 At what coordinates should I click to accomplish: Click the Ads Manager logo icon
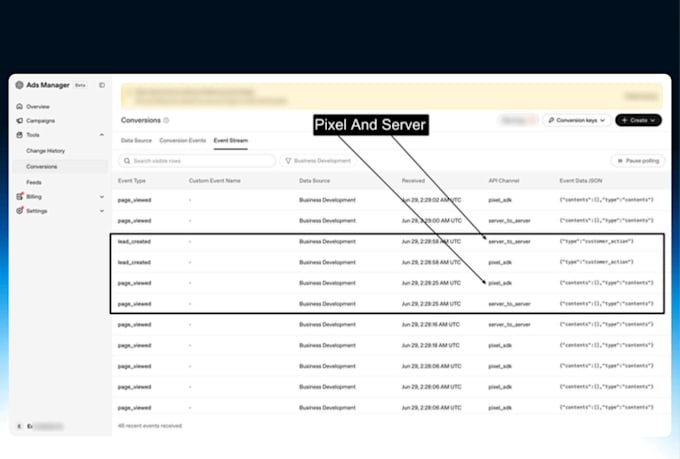tap(20, 85)
